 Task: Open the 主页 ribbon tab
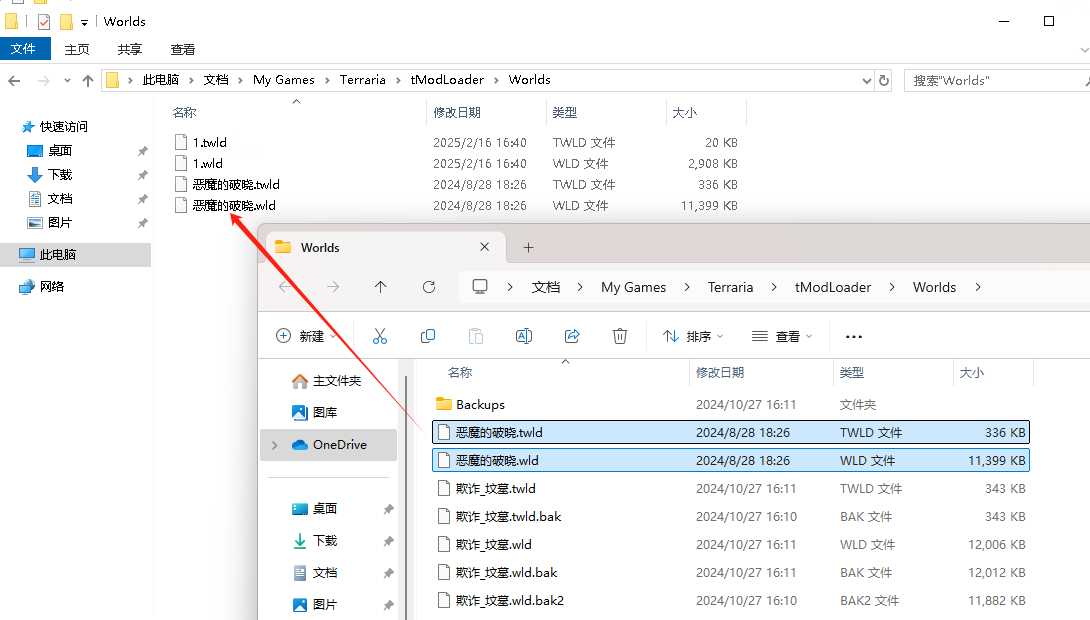coord(76,49)
